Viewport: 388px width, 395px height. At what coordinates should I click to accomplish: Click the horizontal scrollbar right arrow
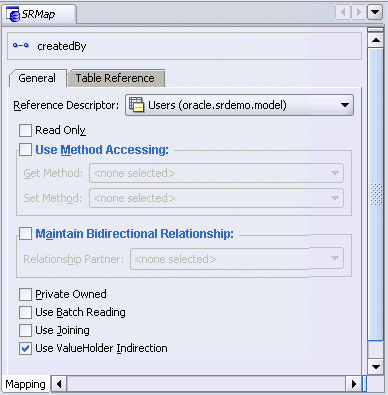[x=354, y=384]
